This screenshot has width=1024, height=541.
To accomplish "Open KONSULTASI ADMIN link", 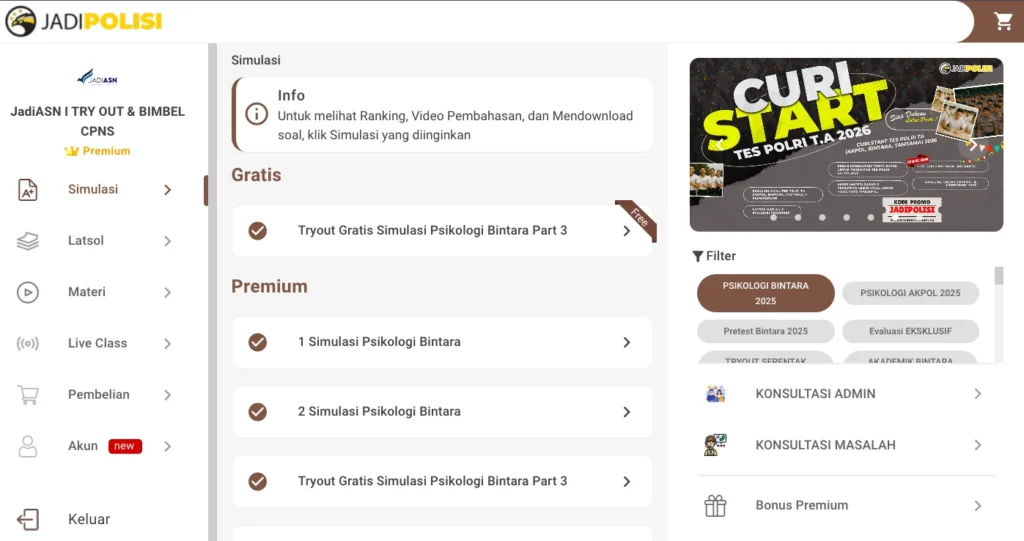I will tap(815, 394).
